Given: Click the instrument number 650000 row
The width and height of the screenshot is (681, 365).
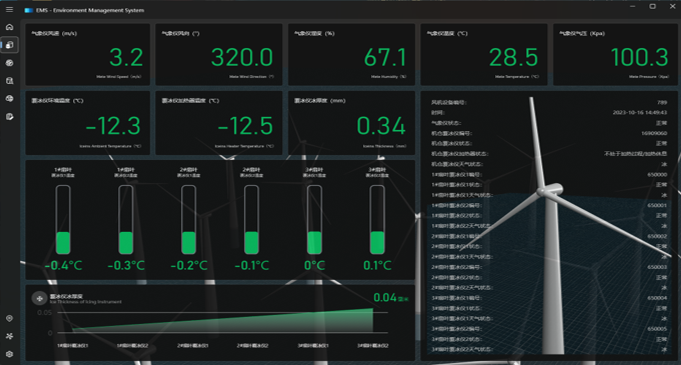Looking at the screenshot, I should point(549,175).
